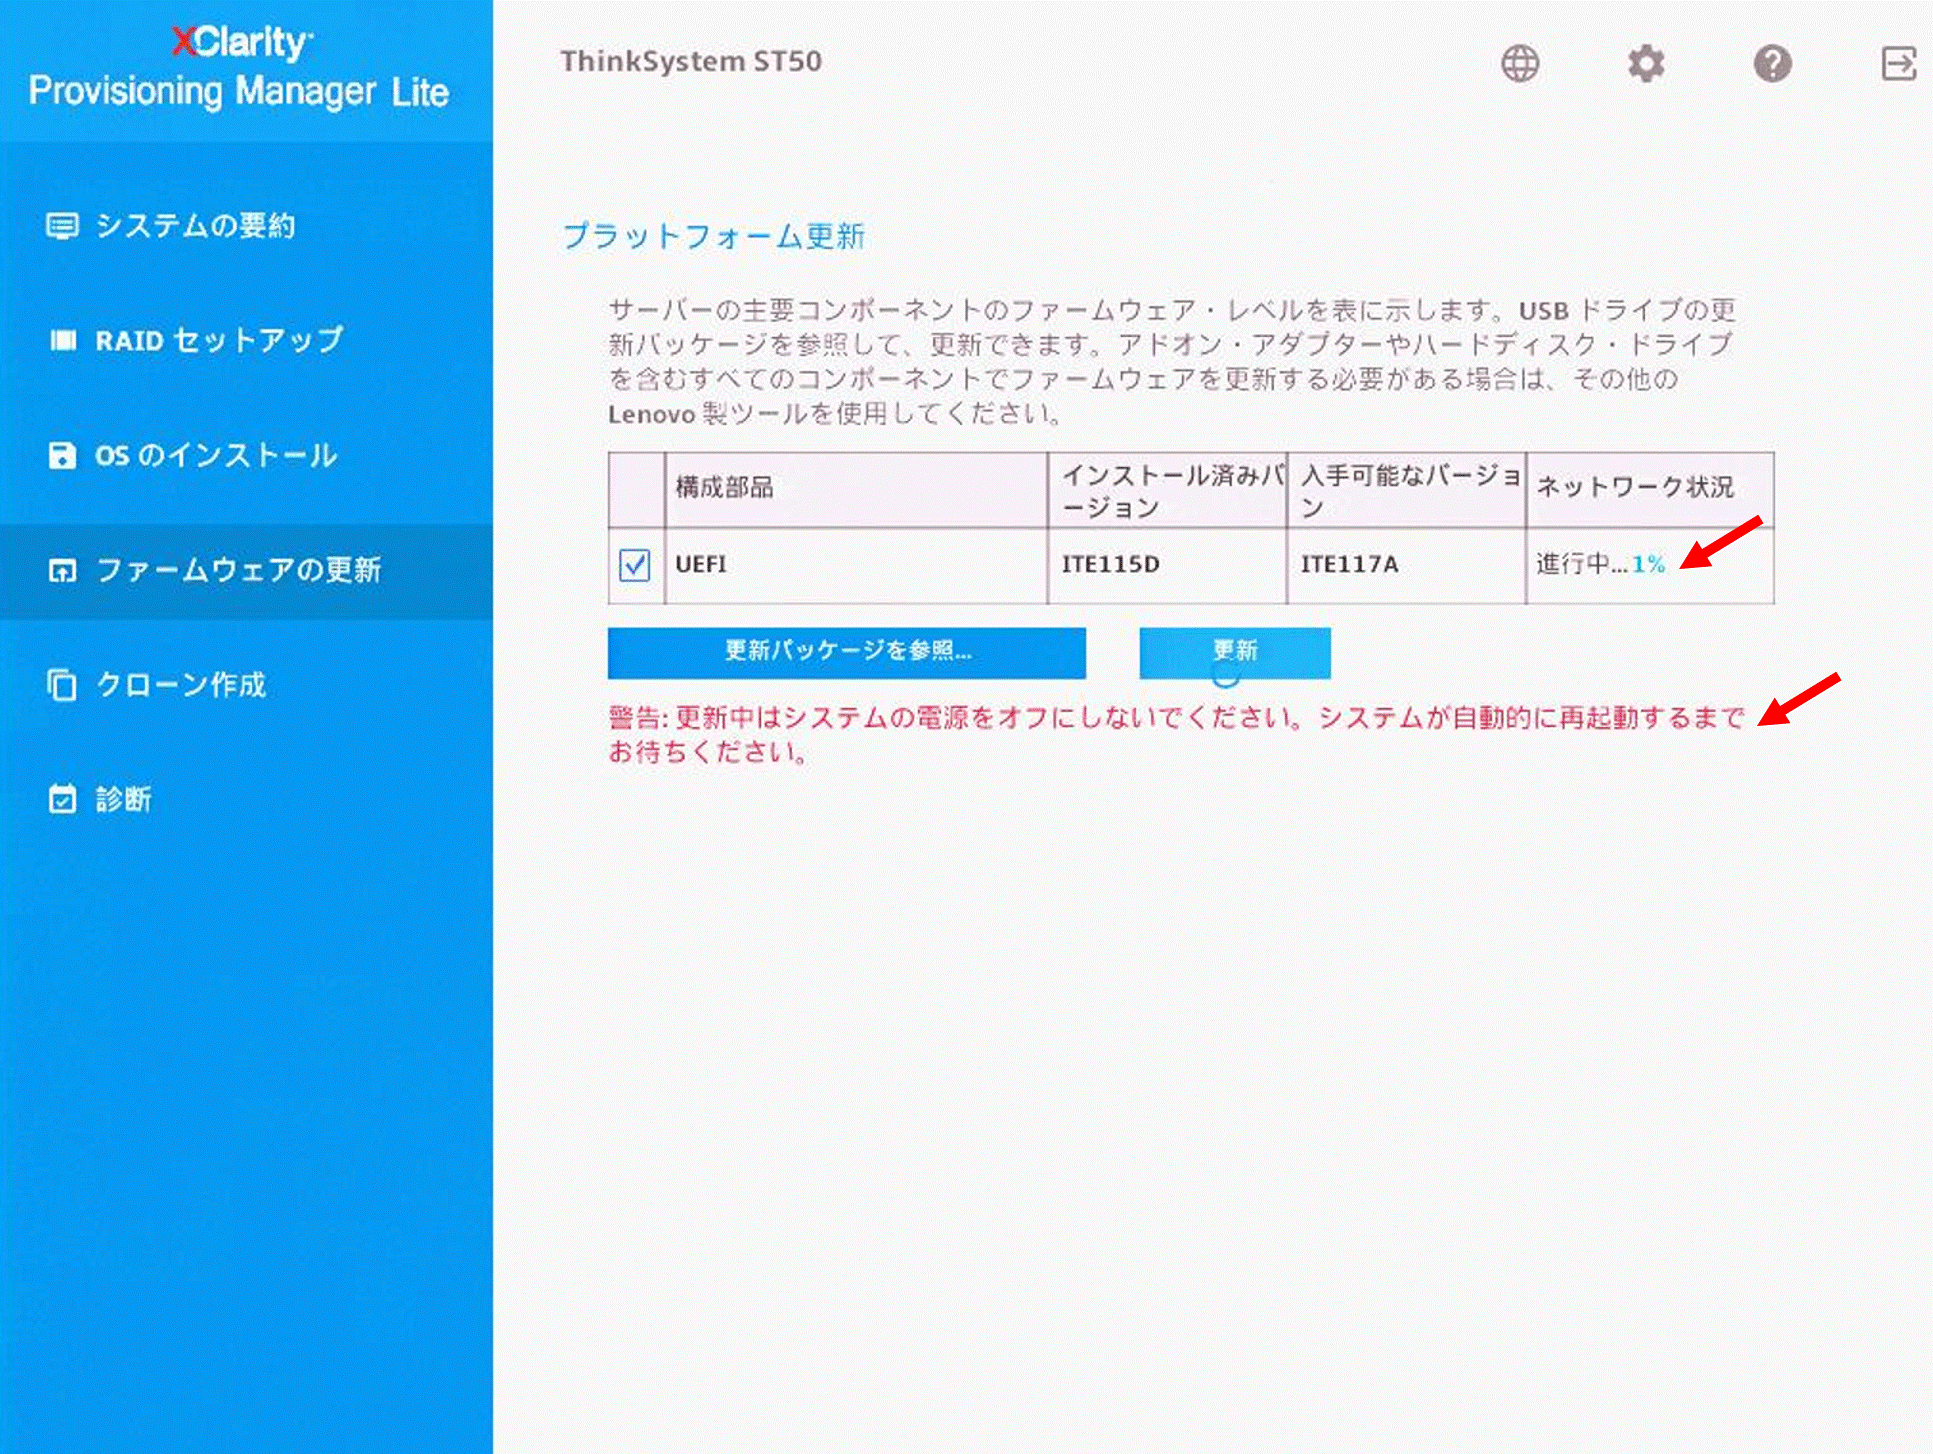Image resolution: width=1933 pixels, height=1454 pixels.
Task: Click the ファームウェアの更新 sidebar icon
Action: pos(62,571)
